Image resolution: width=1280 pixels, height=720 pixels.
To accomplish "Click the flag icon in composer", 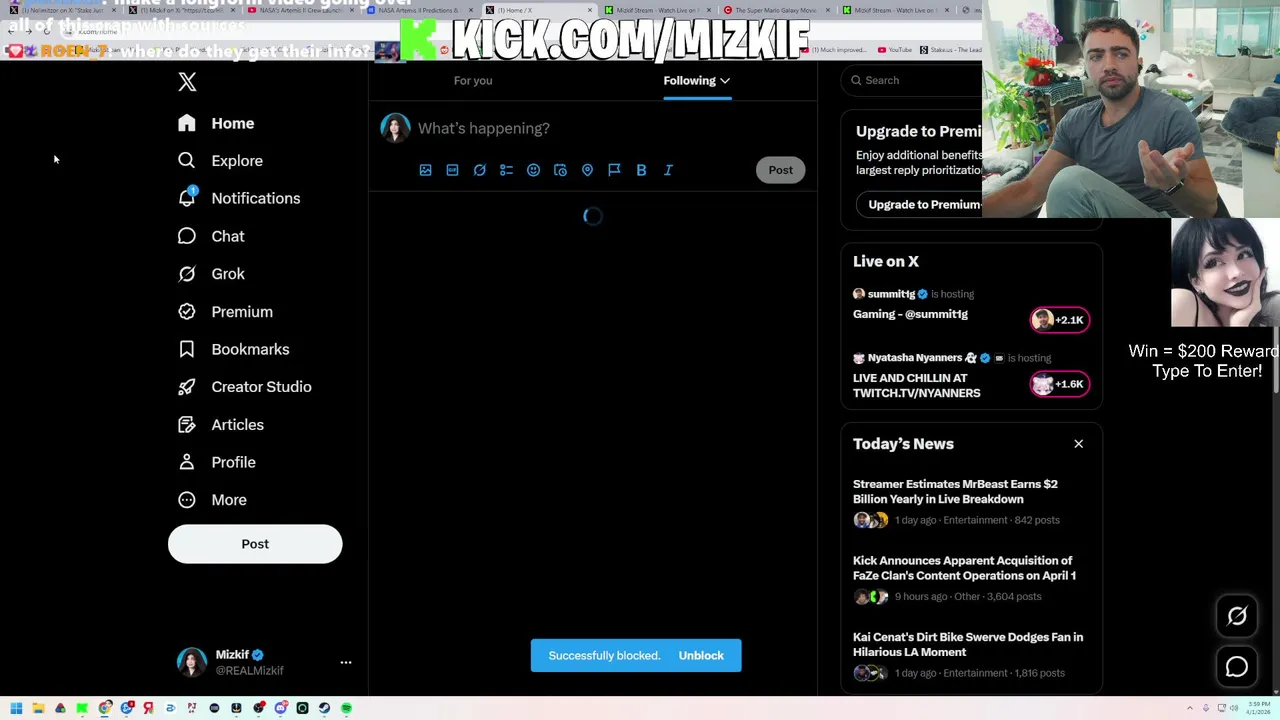I will tap(614, 170).
